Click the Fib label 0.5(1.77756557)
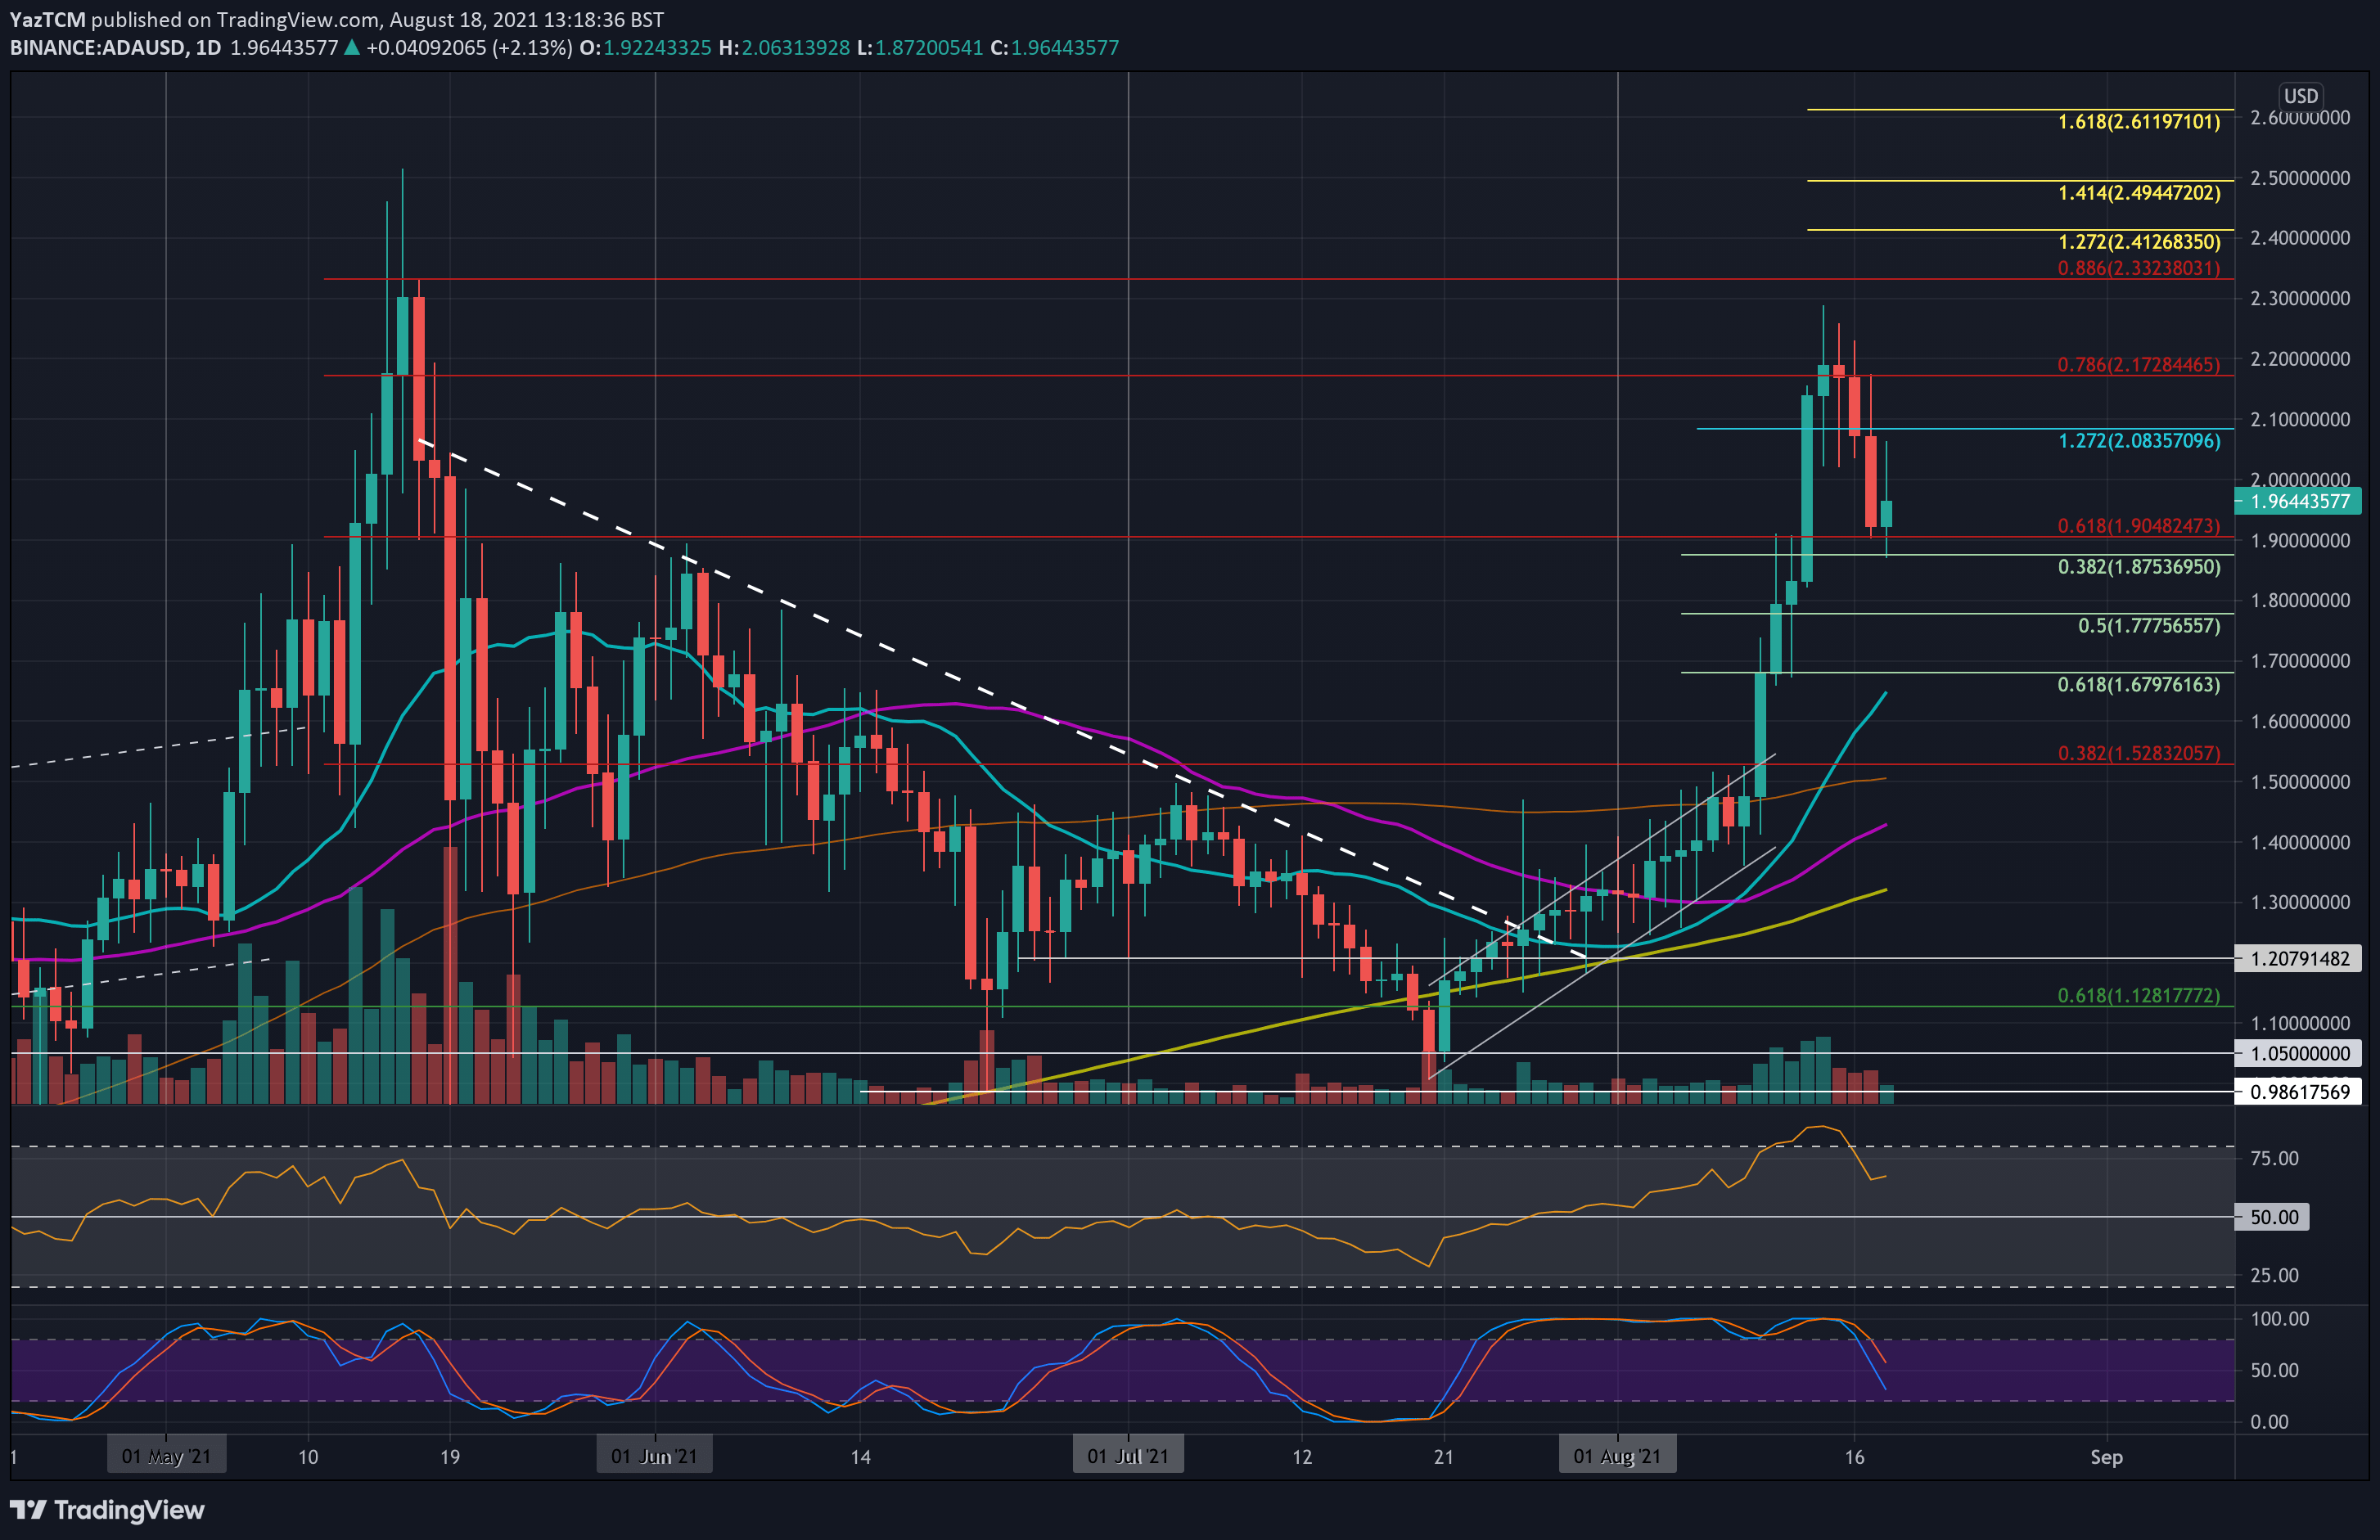The width and height of the screenshot is (2380, 1540). 2148,626
